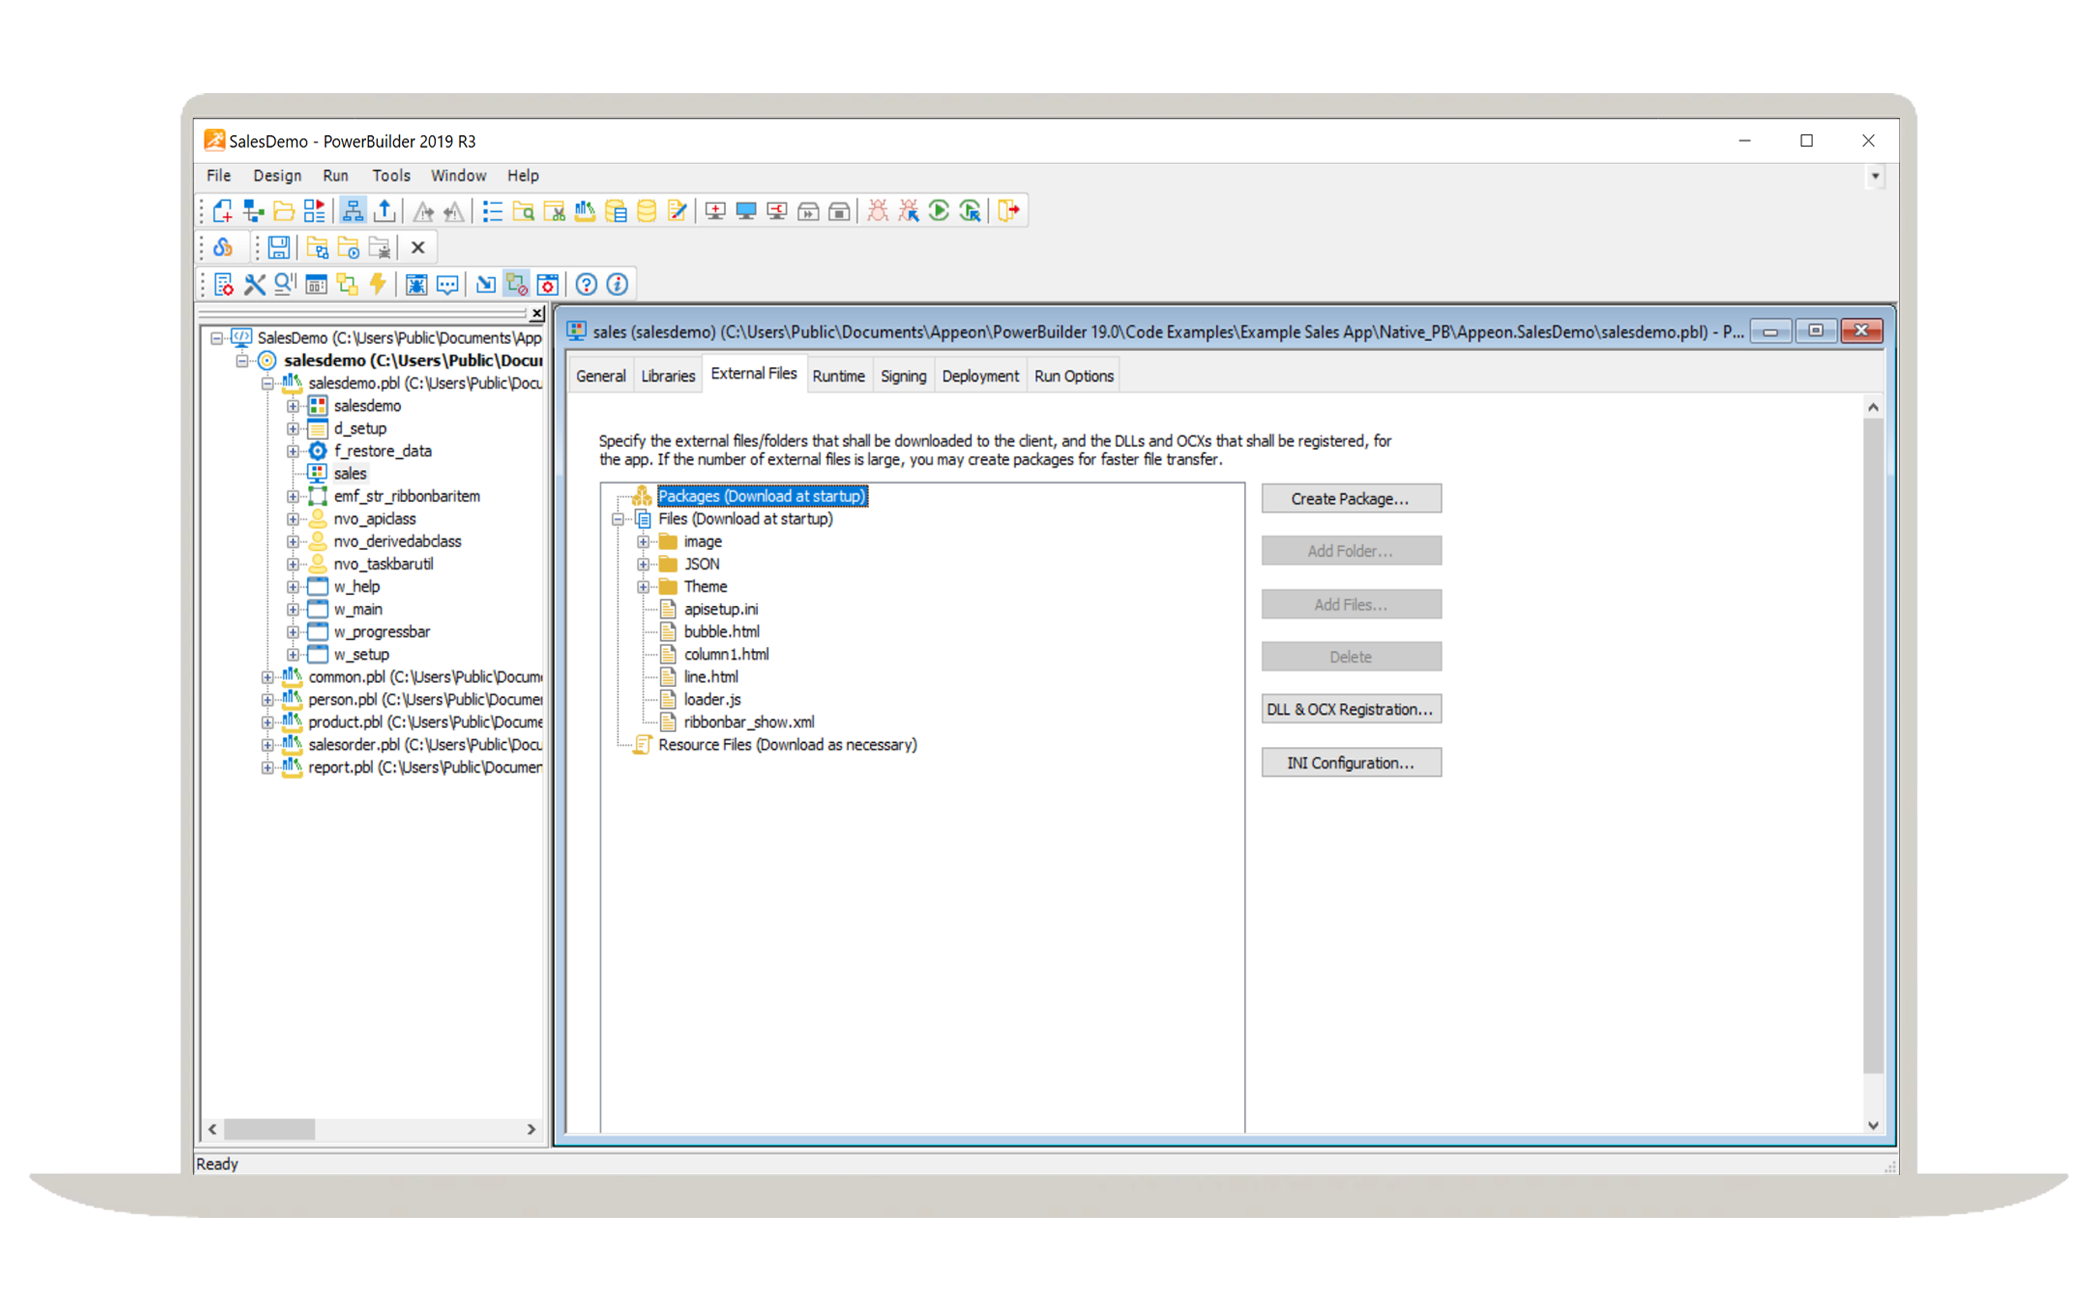
Task: Open the file editor pencil icon
Action: coord(678,211)
